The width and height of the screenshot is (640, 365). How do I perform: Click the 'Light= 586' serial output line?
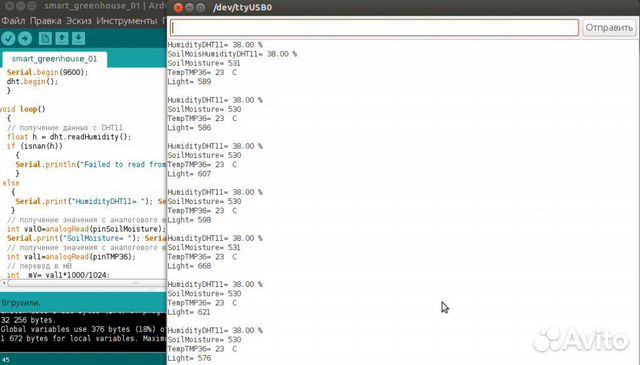[x=189, y=128]
